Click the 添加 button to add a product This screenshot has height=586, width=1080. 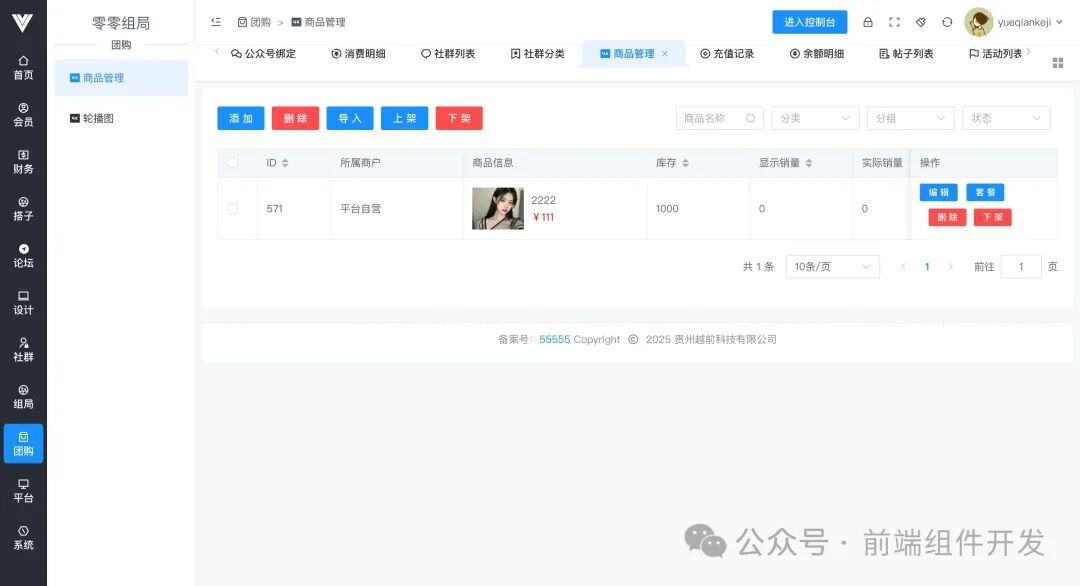[240, 117]
